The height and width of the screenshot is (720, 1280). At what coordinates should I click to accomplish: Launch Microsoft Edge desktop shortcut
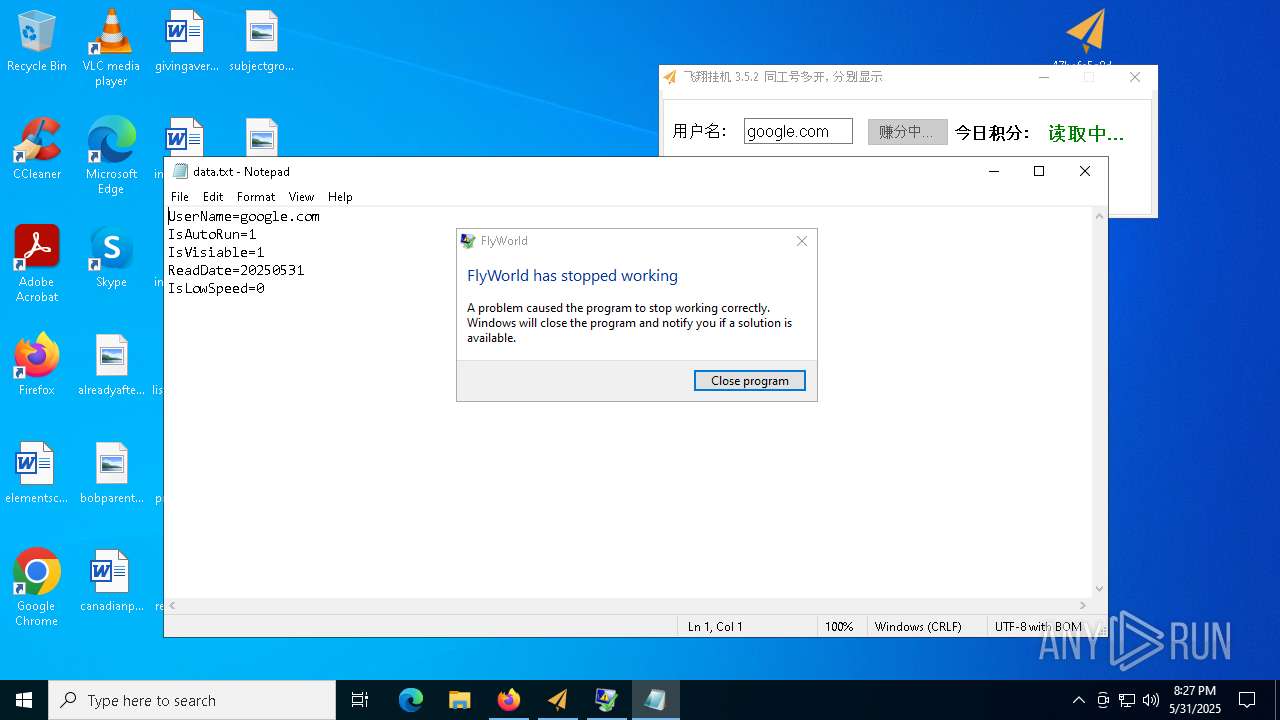click(x=111, y=155)
